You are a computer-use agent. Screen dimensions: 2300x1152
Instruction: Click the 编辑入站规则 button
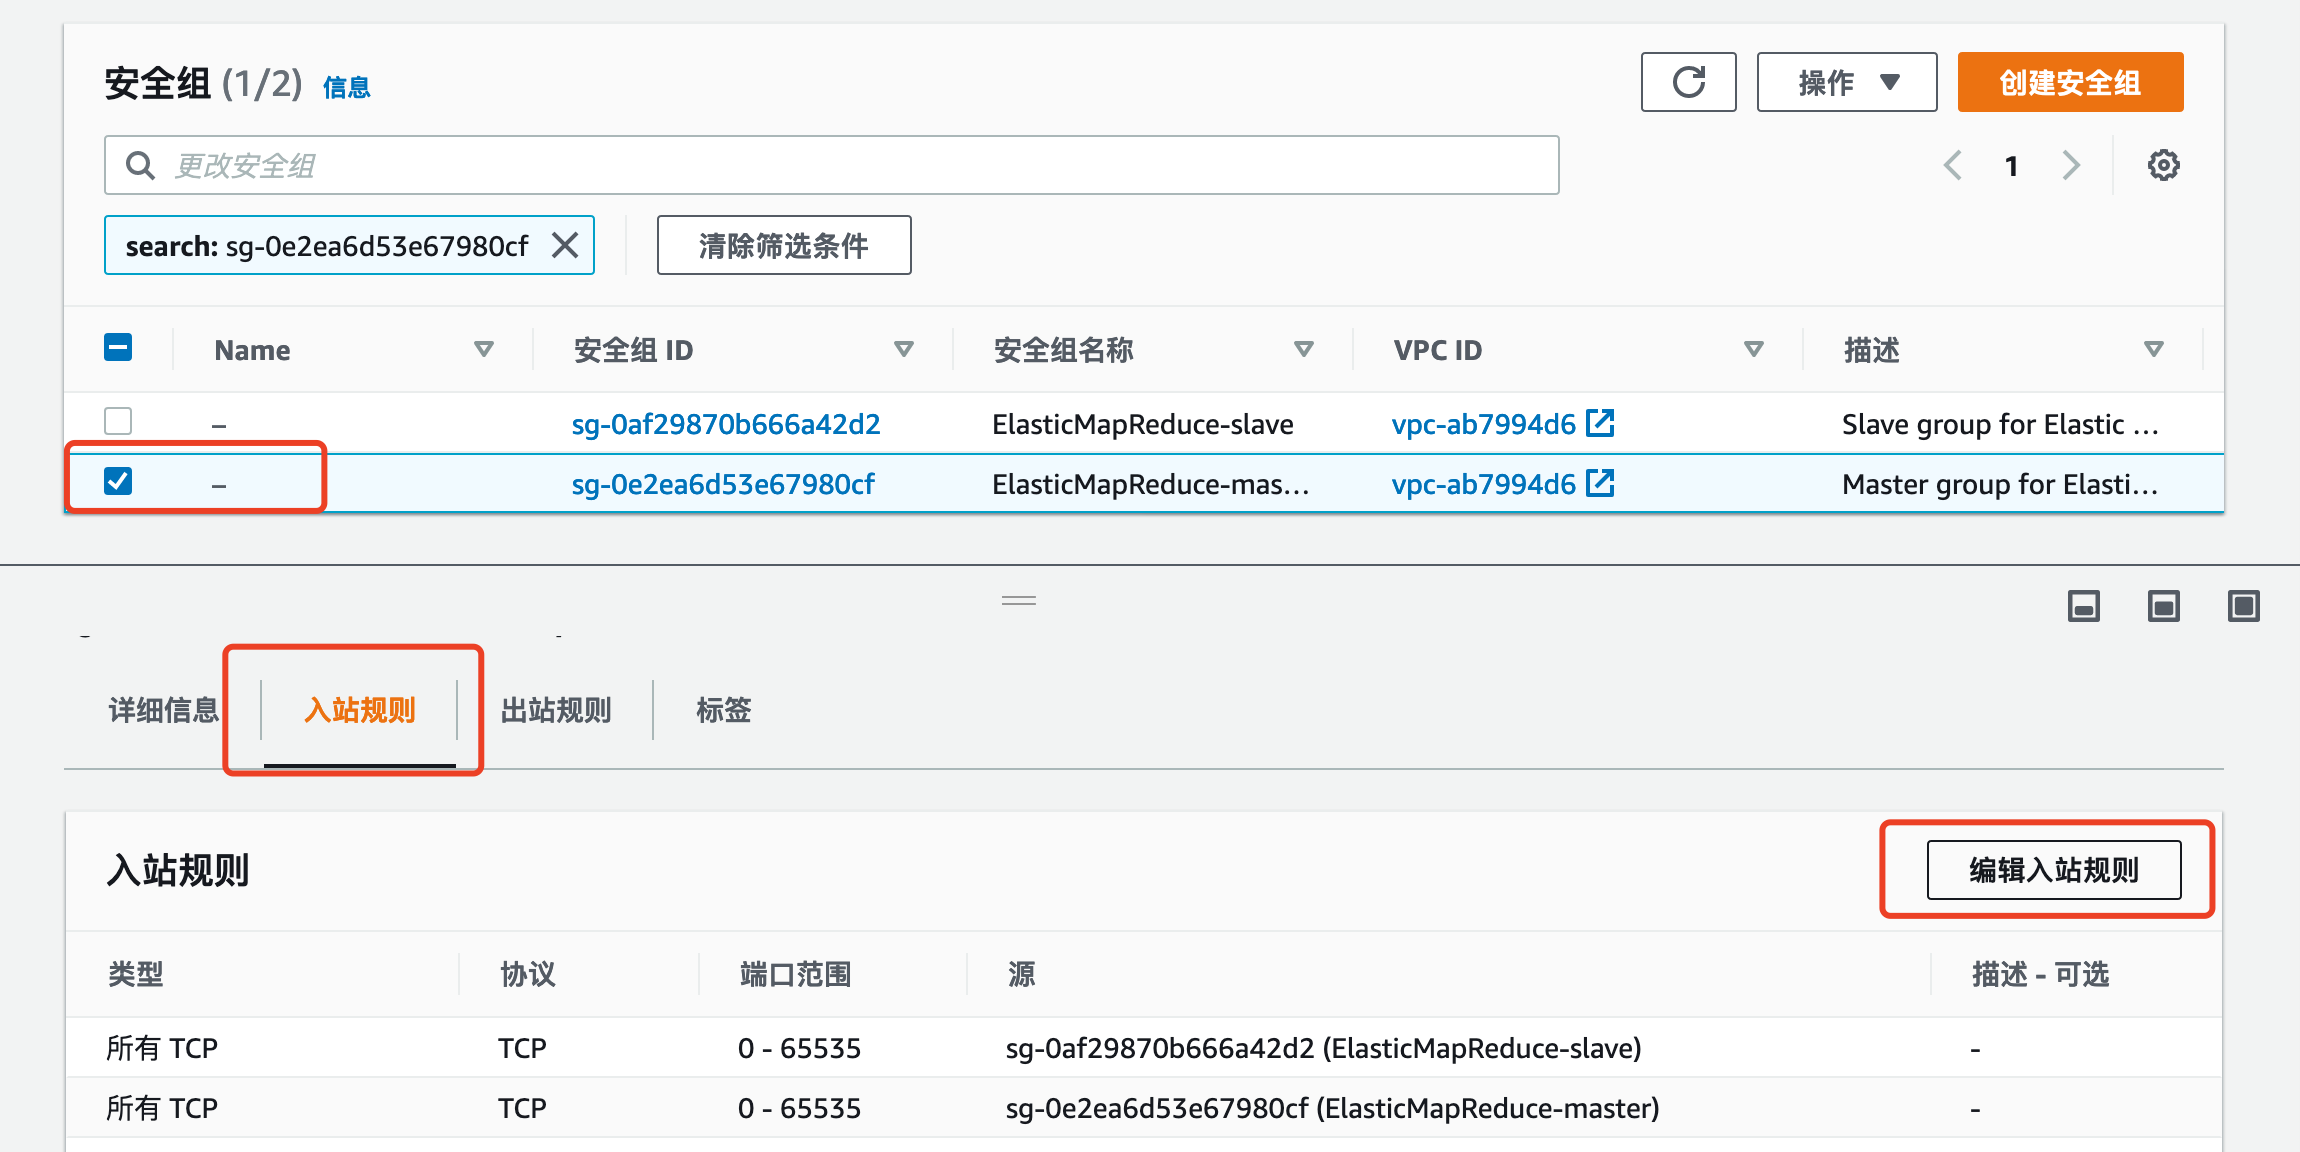tap(2053, 870)
